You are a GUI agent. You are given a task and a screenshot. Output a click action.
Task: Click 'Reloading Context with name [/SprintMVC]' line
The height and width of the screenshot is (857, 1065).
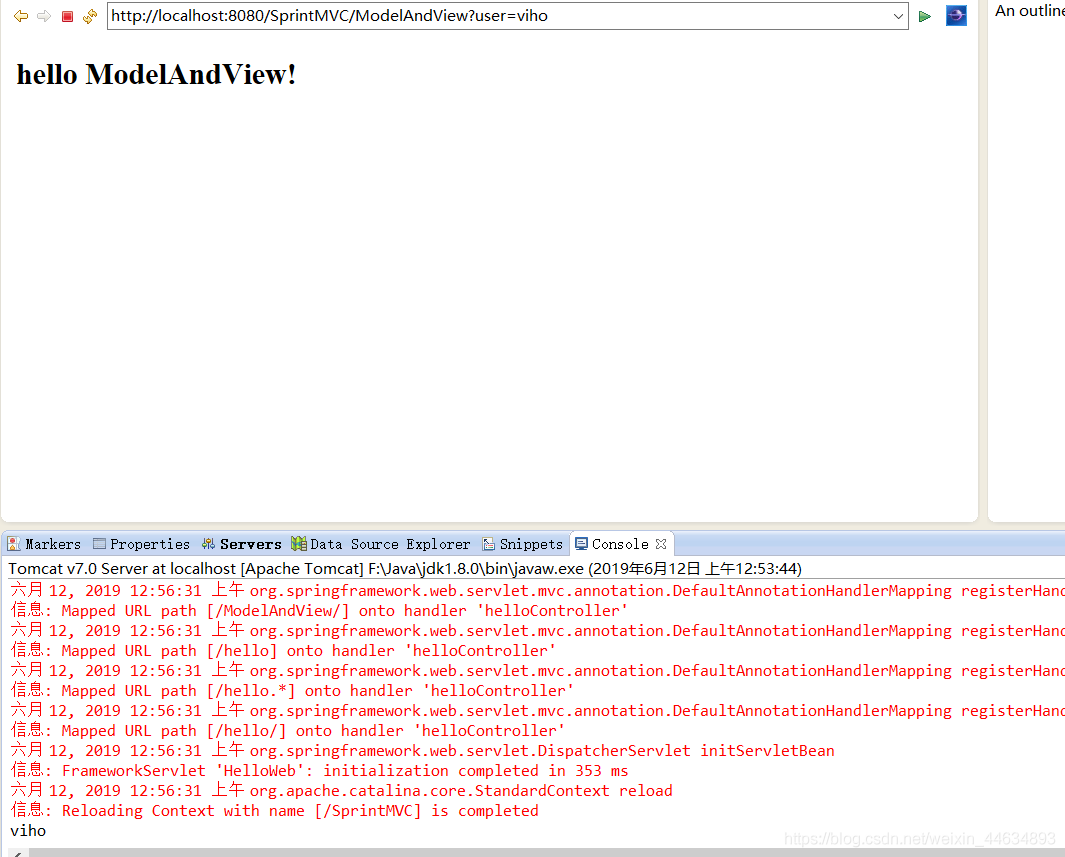(274, 810)
